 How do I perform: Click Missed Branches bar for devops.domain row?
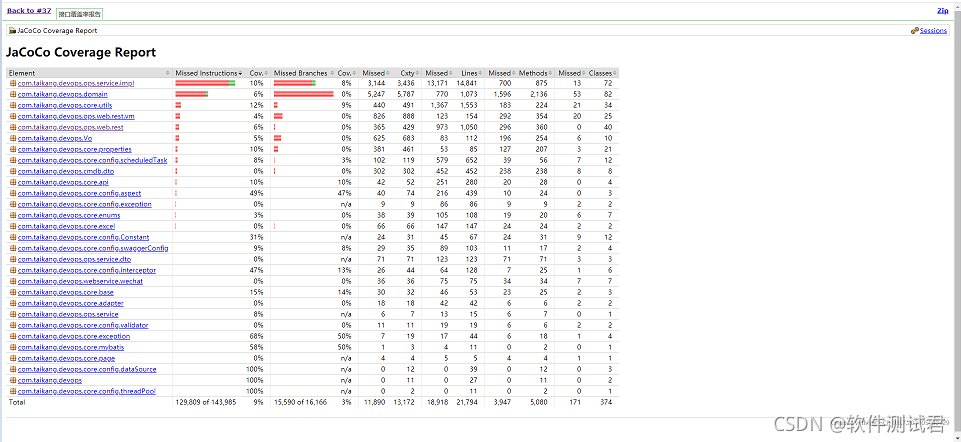(303, 94)
